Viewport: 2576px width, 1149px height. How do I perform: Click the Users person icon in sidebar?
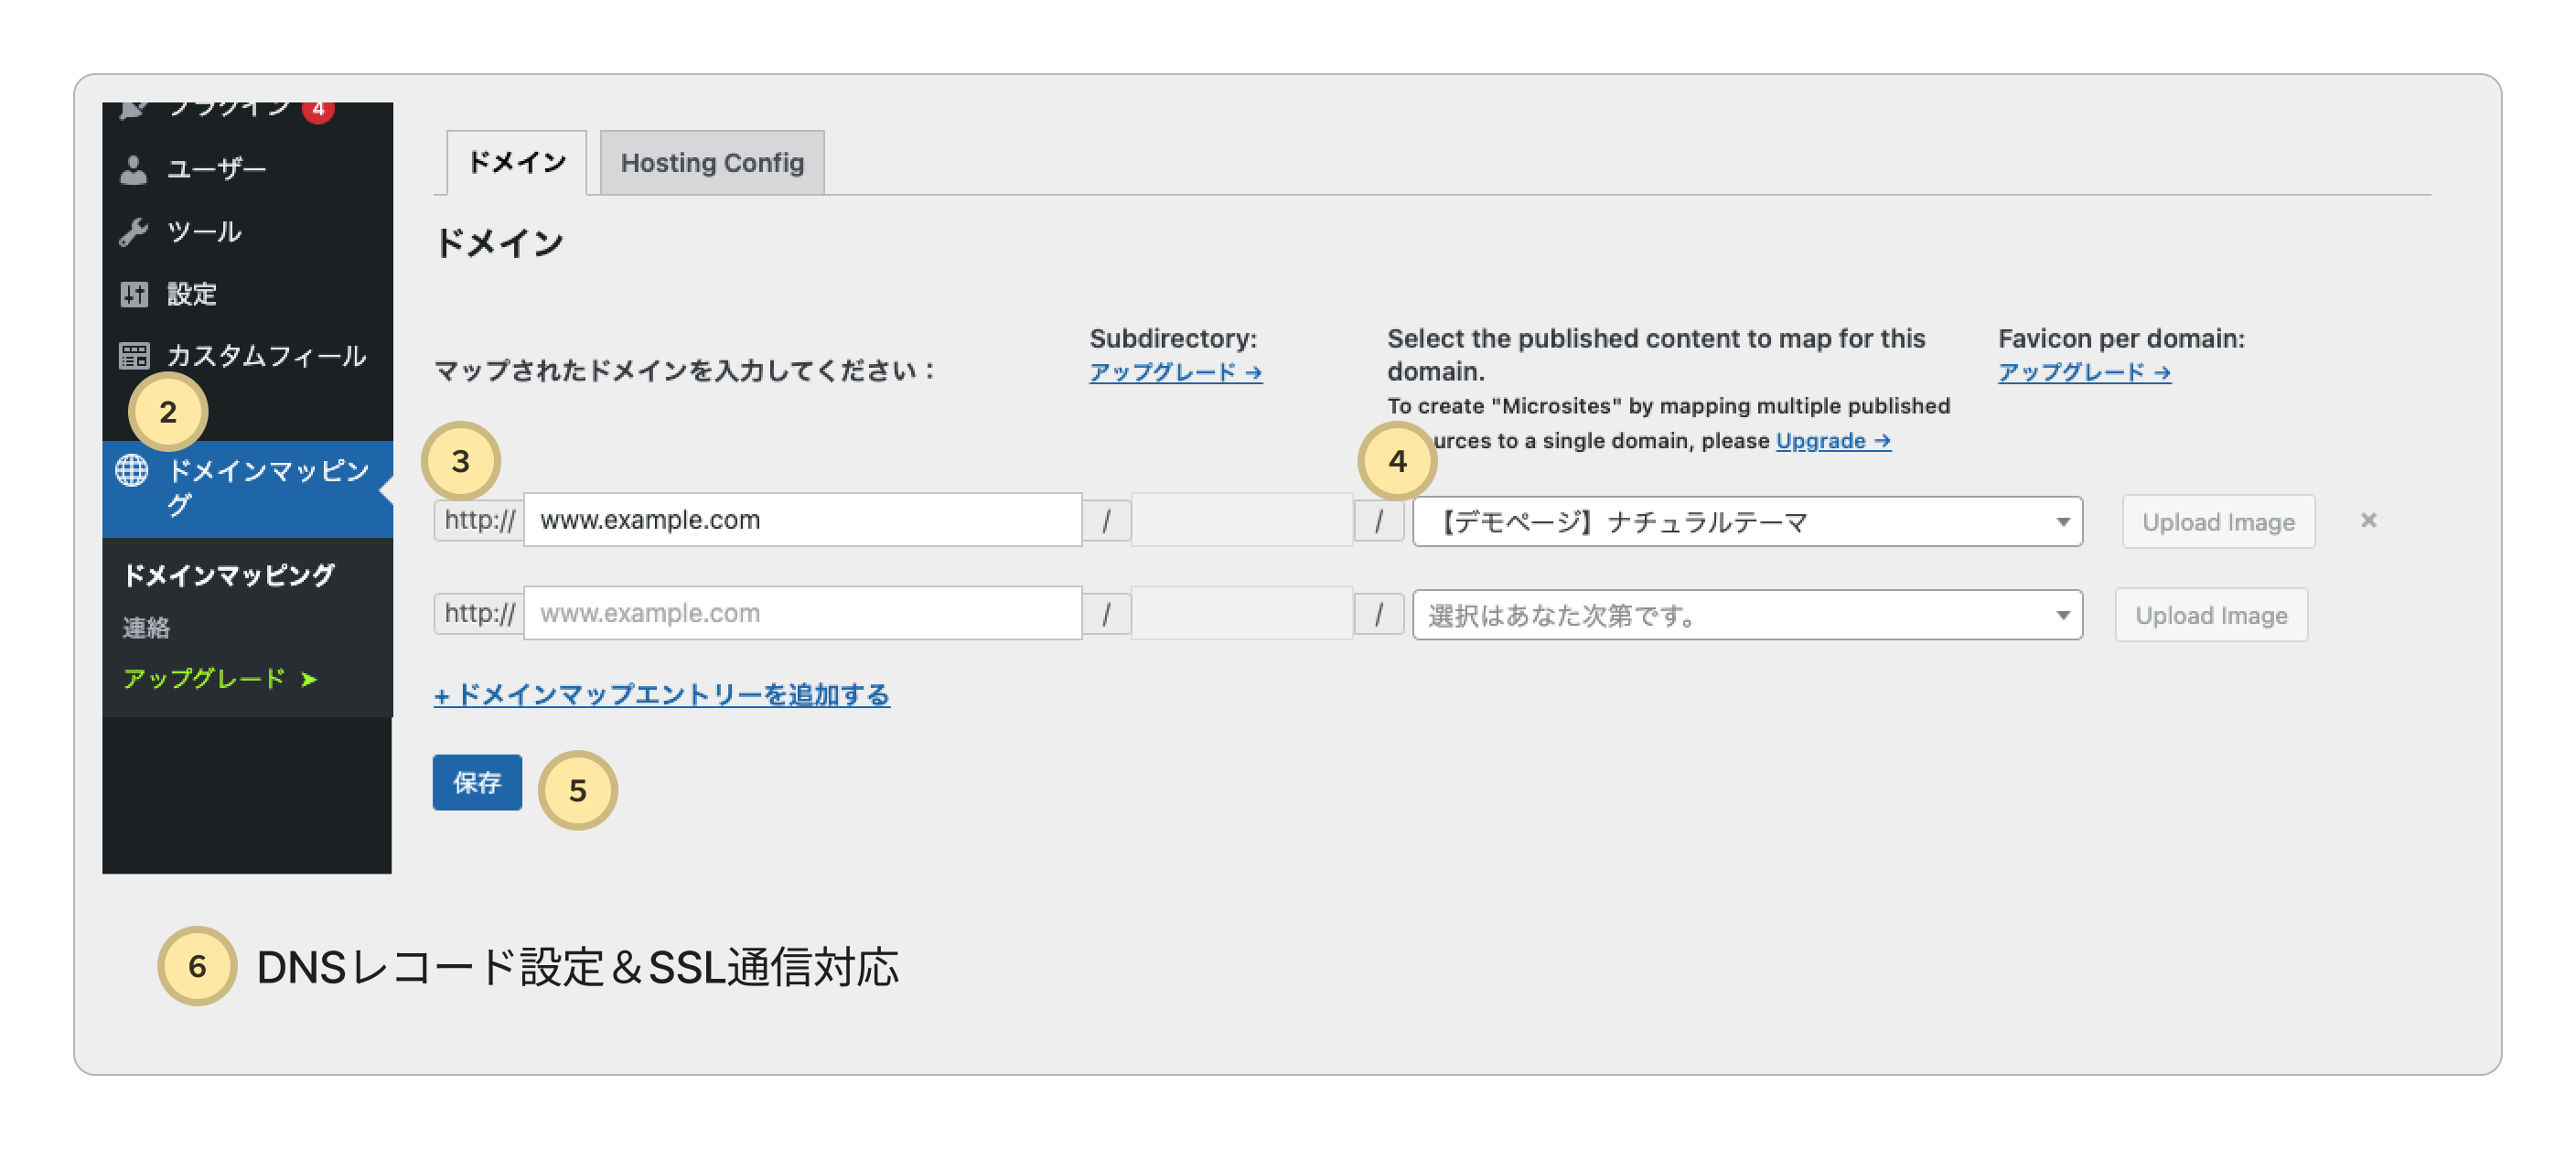(133, 169)
